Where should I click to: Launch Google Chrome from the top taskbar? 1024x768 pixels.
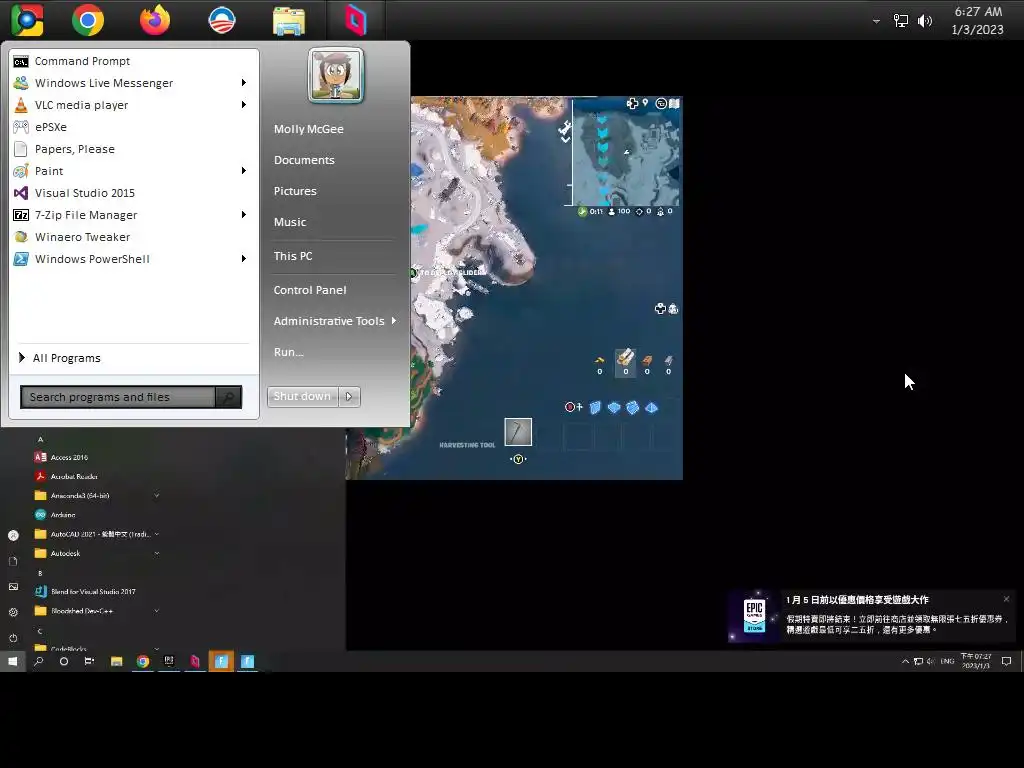point(88,20)
